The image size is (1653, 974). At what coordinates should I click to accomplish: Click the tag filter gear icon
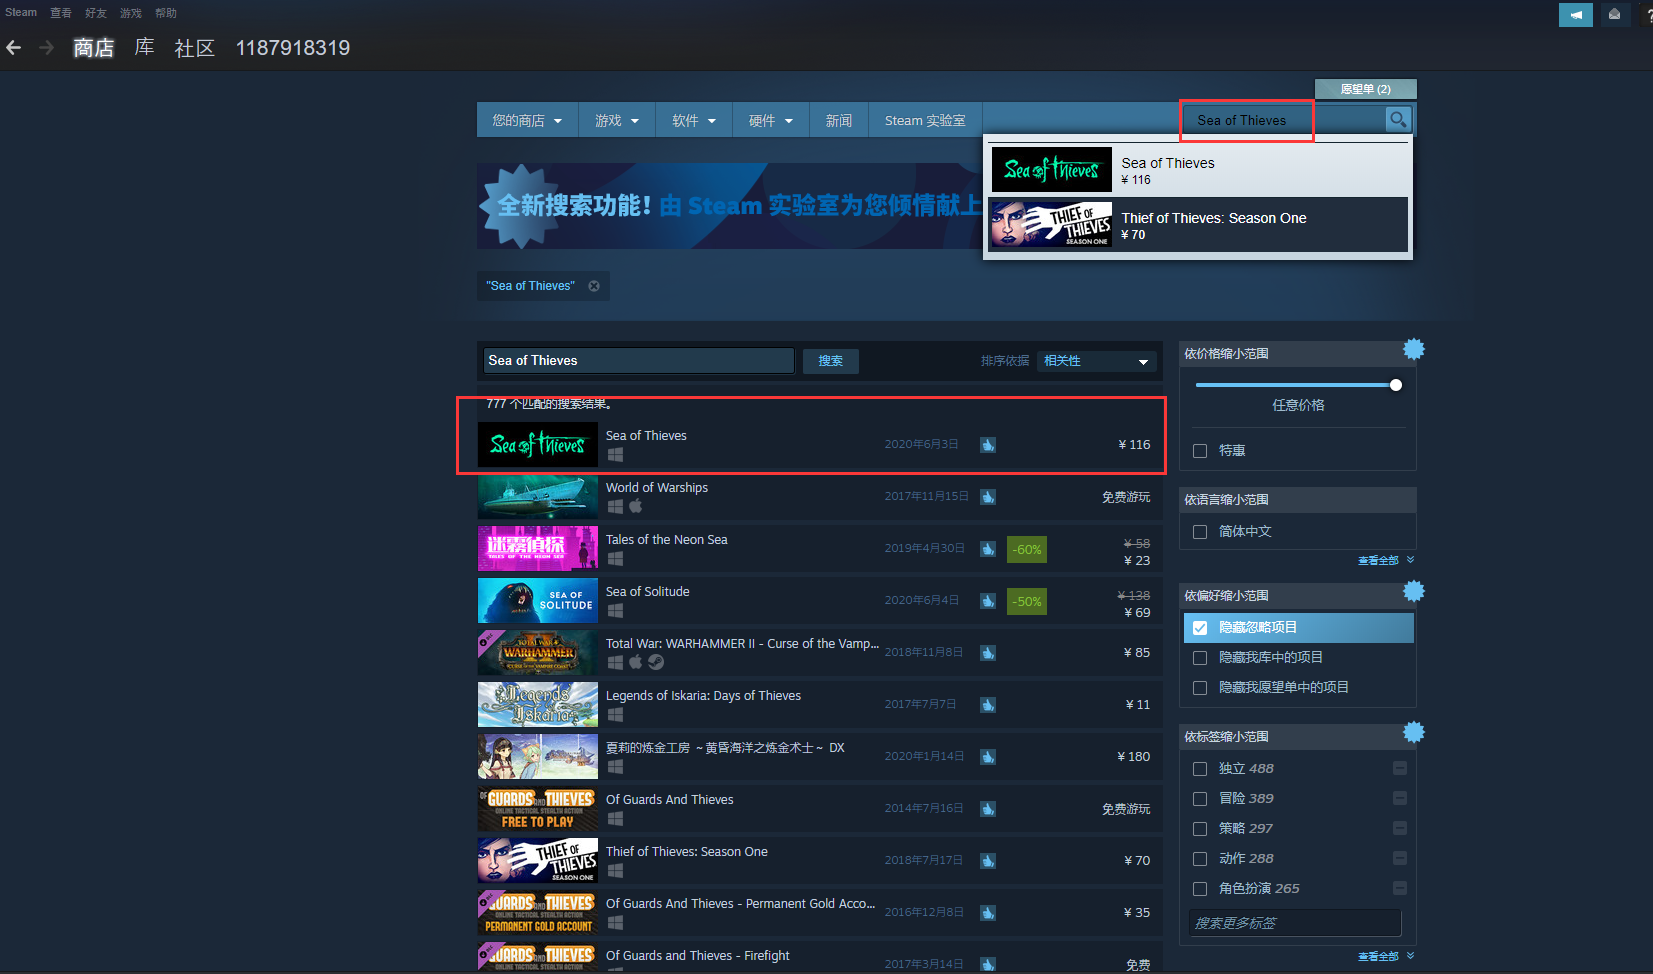coord(1413,732)
